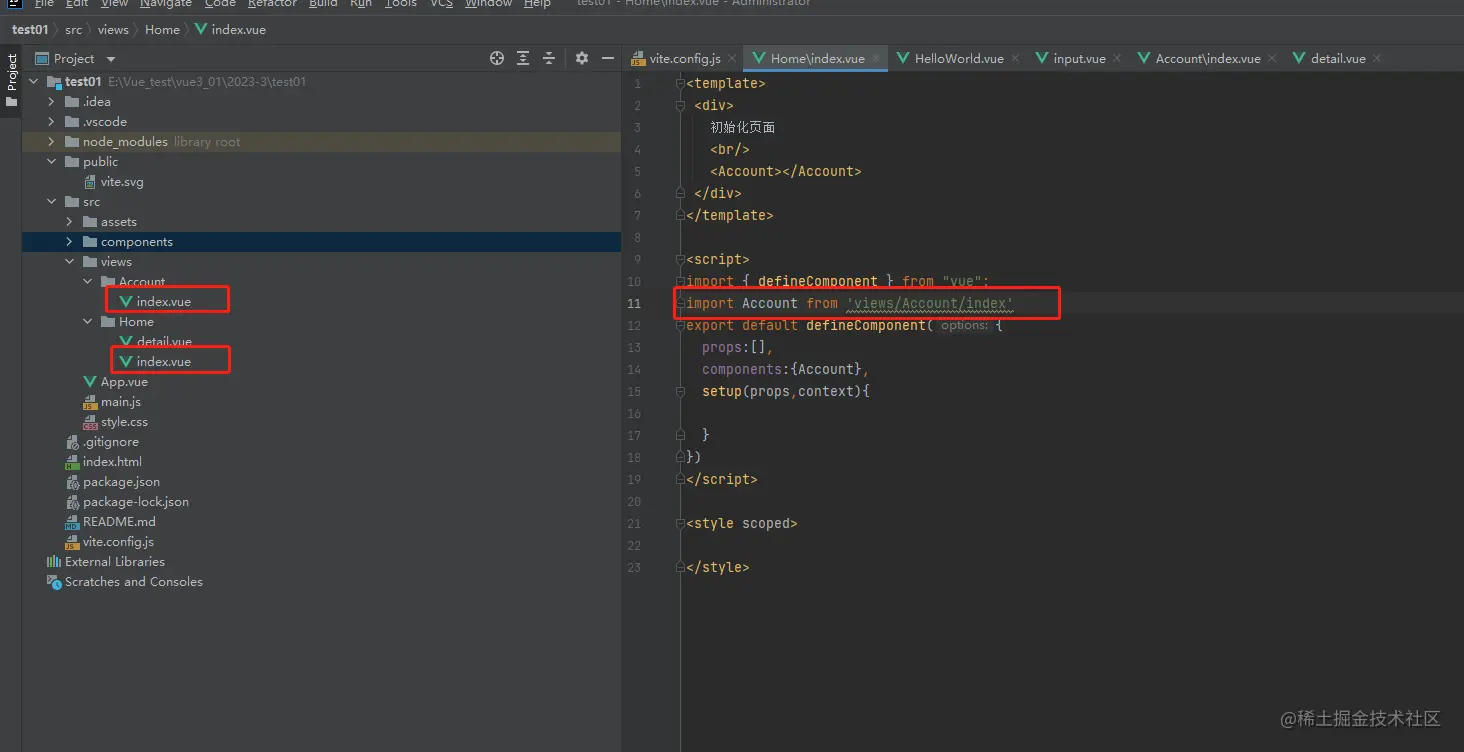Expand the components folder arrow
Screen dimensions: 1464x752
tap(70, 242)
